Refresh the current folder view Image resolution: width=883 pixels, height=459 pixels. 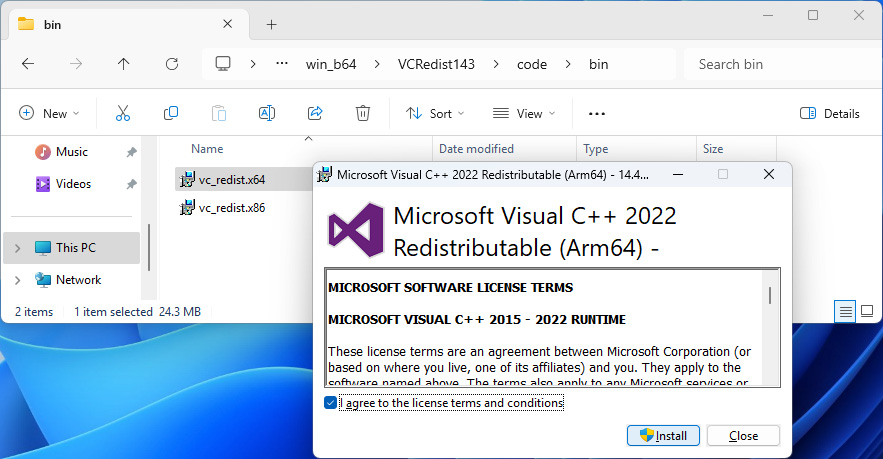172,64
